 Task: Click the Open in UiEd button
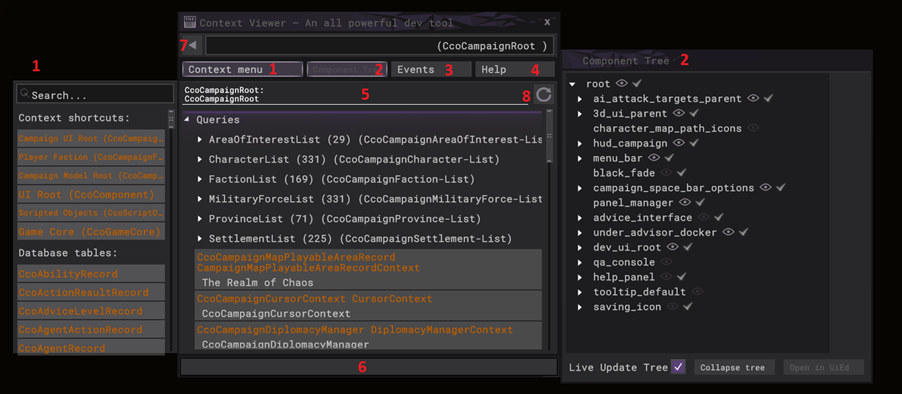pyautogui.click(x=824, y=368)
